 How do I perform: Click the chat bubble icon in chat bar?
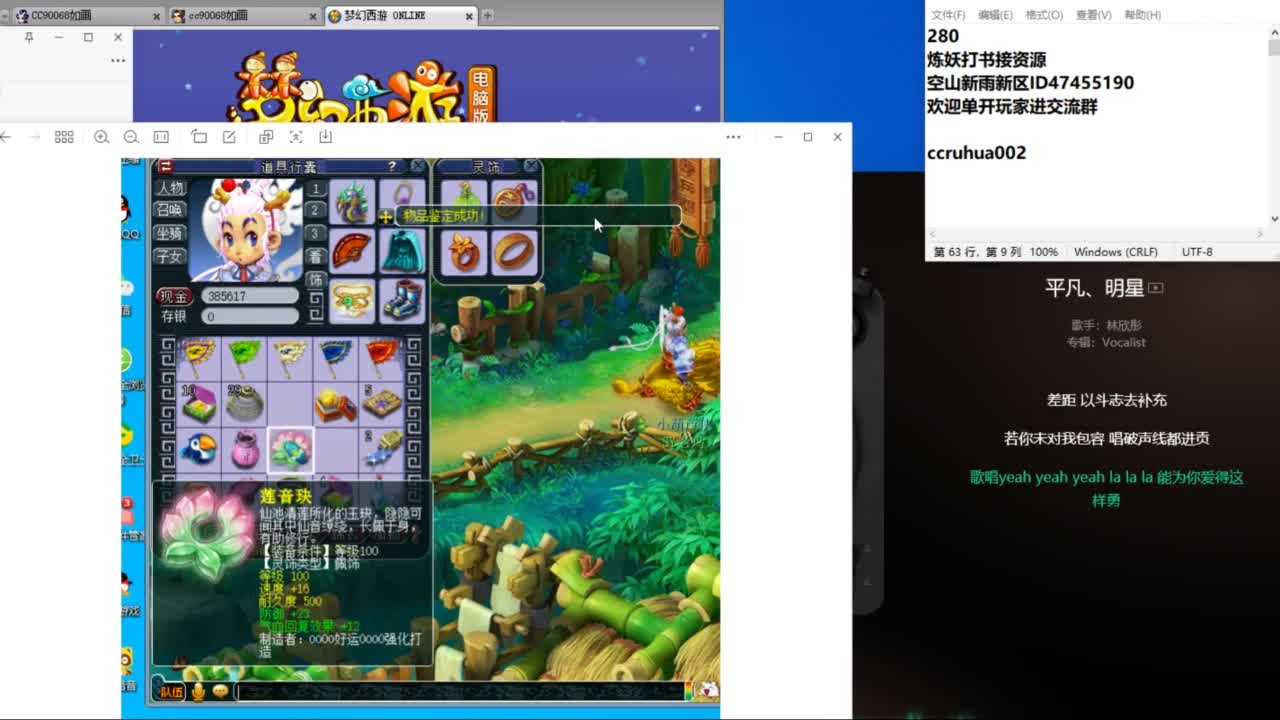coord(220,691)
